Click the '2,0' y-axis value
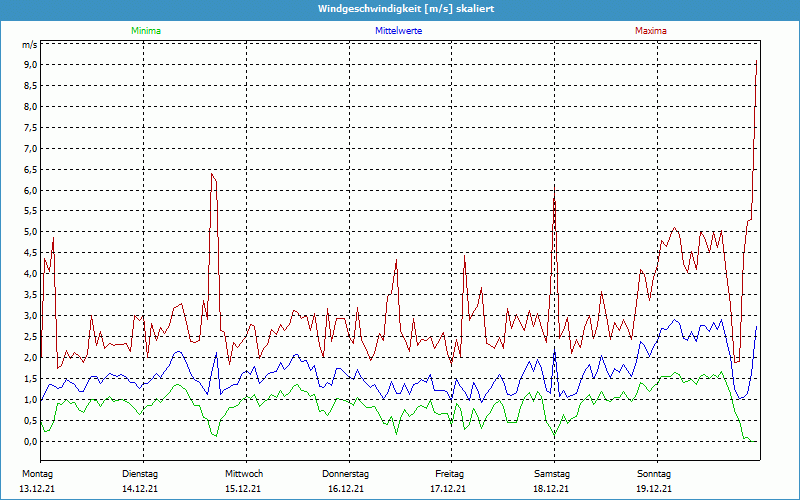Image resolution: width=800 pixels, height=500 pixels. (x=30, y=358)
